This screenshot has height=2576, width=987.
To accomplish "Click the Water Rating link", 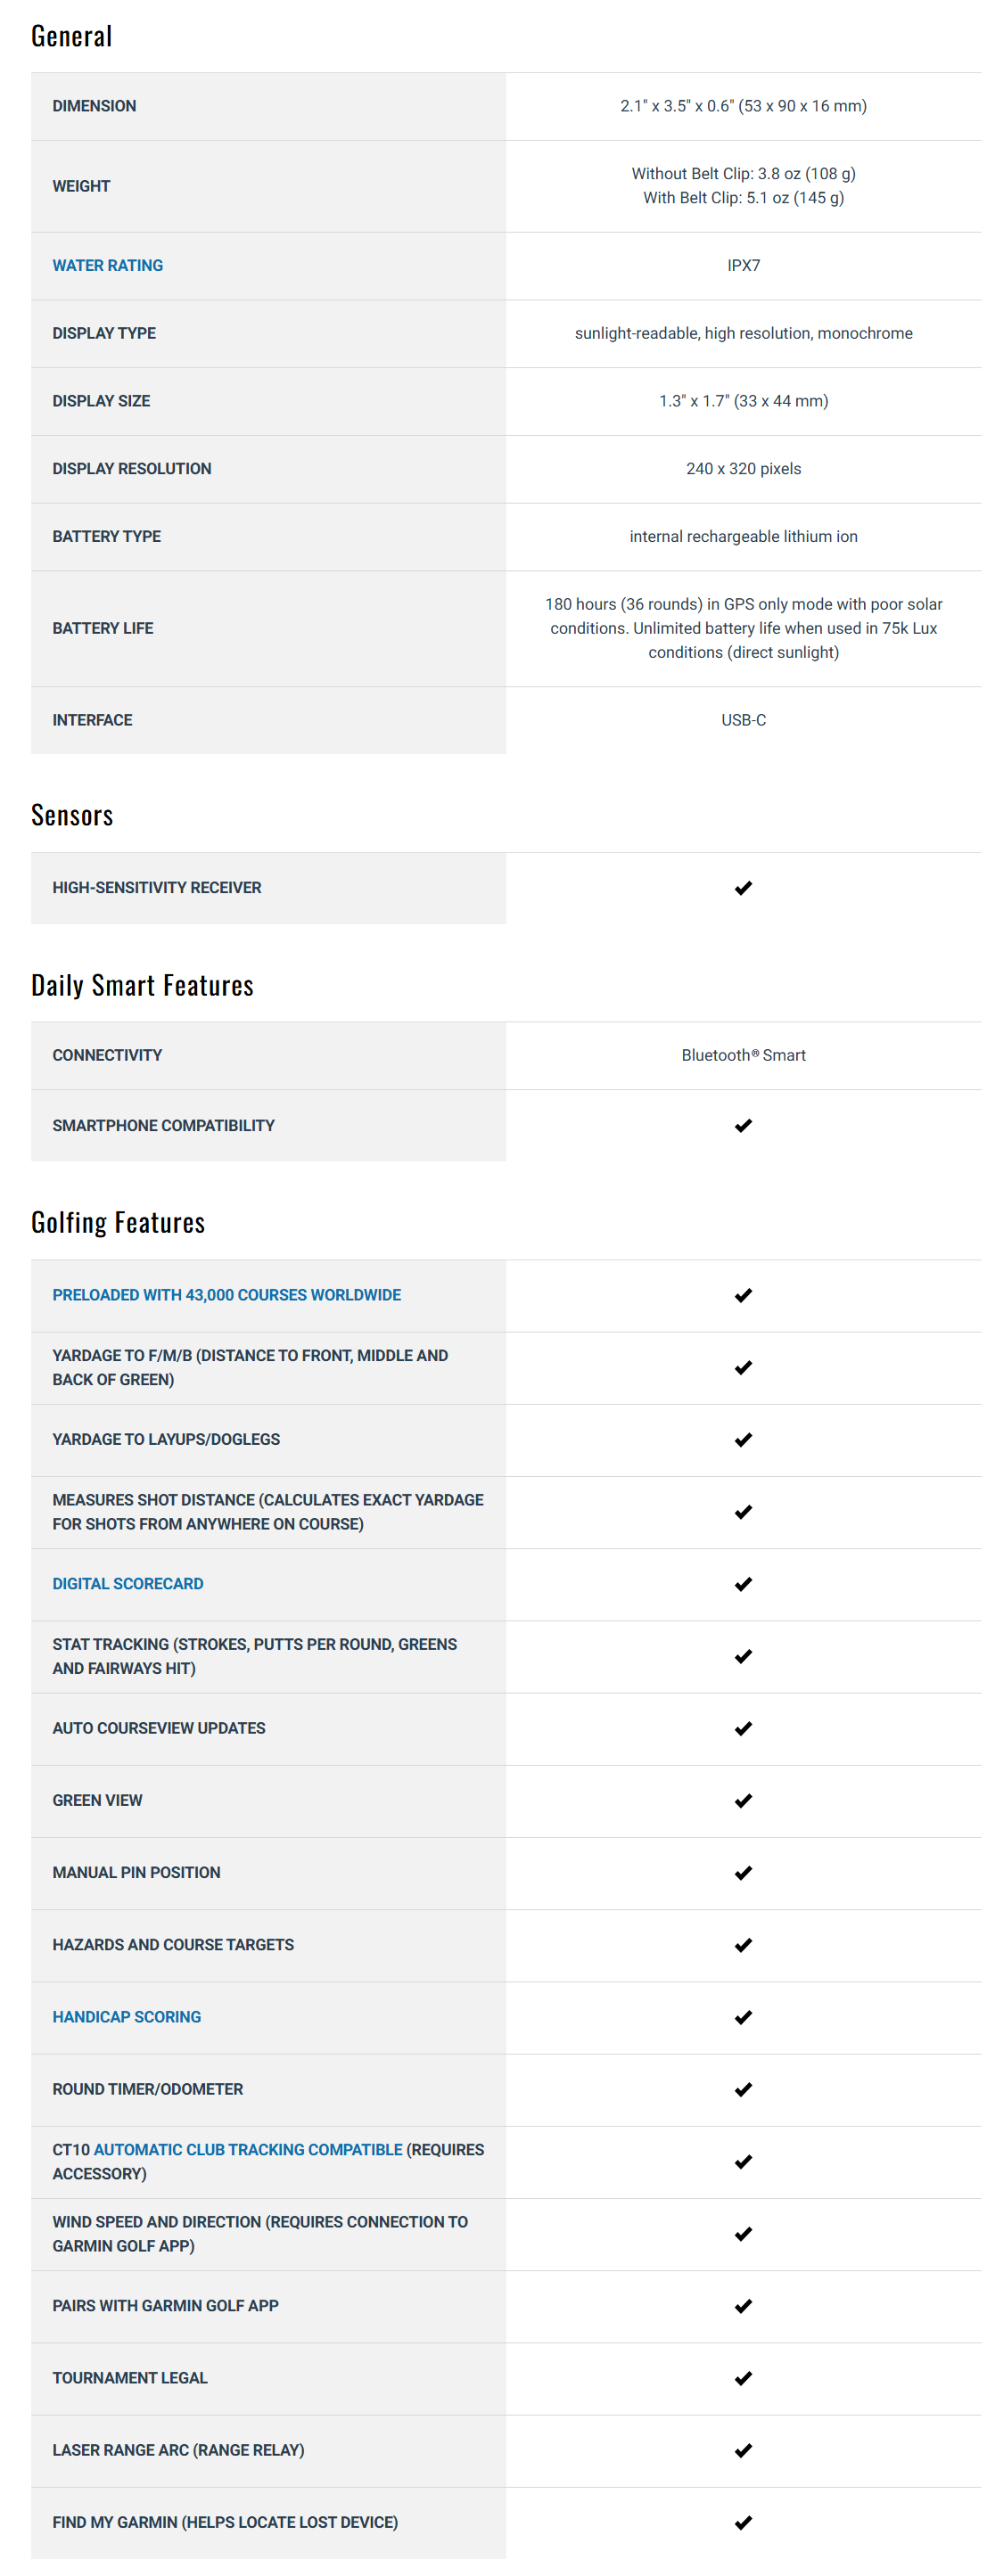I will pos(107,265).
